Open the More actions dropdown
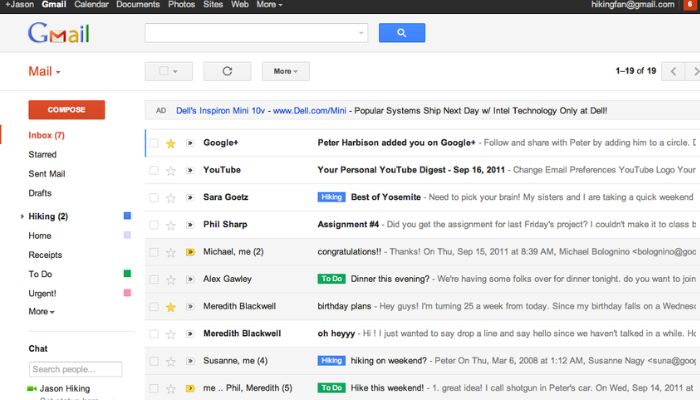700x400 pixels. [x=286, y=71]
